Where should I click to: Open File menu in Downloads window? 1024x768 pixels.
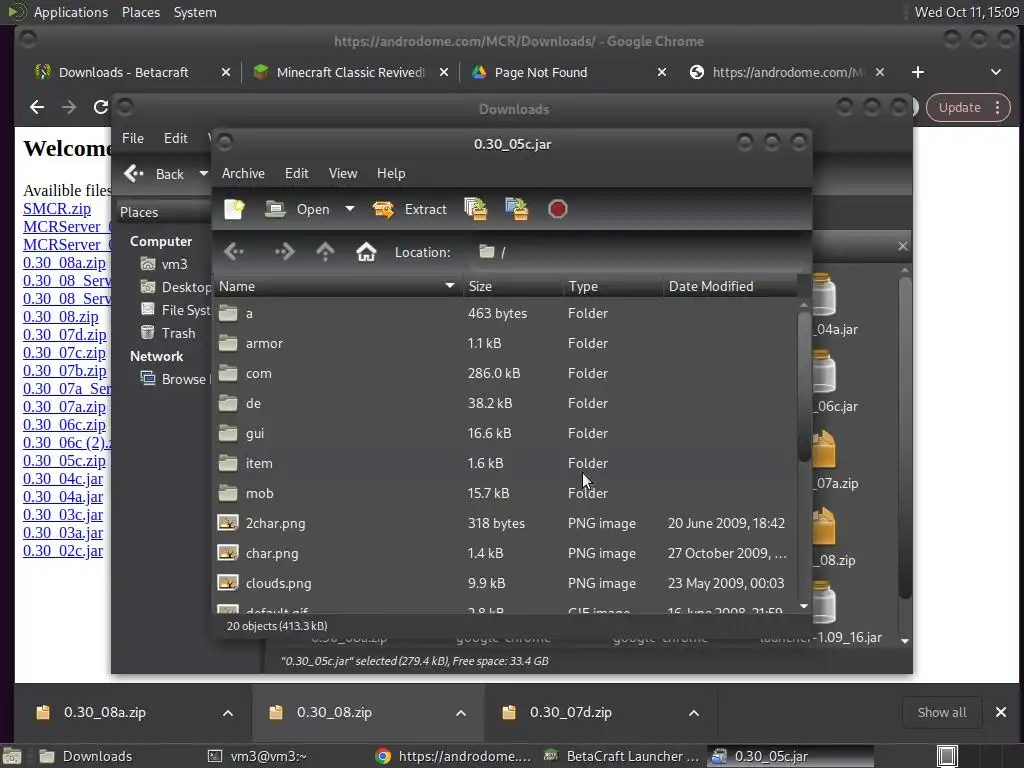[x=133, y=138]
